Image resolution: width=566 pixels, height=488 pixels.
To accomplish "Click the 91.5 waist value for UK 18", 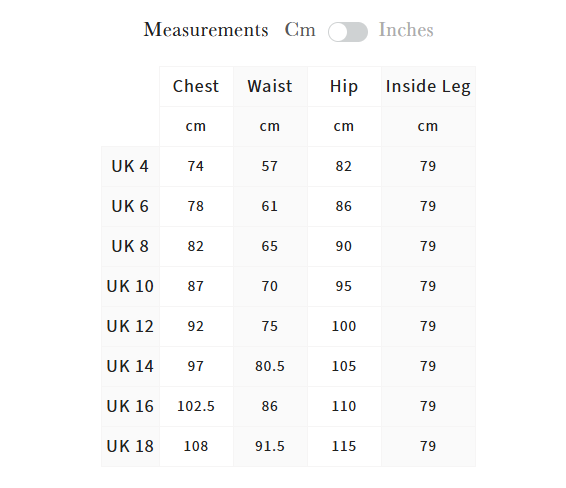I will pos(270,446).
